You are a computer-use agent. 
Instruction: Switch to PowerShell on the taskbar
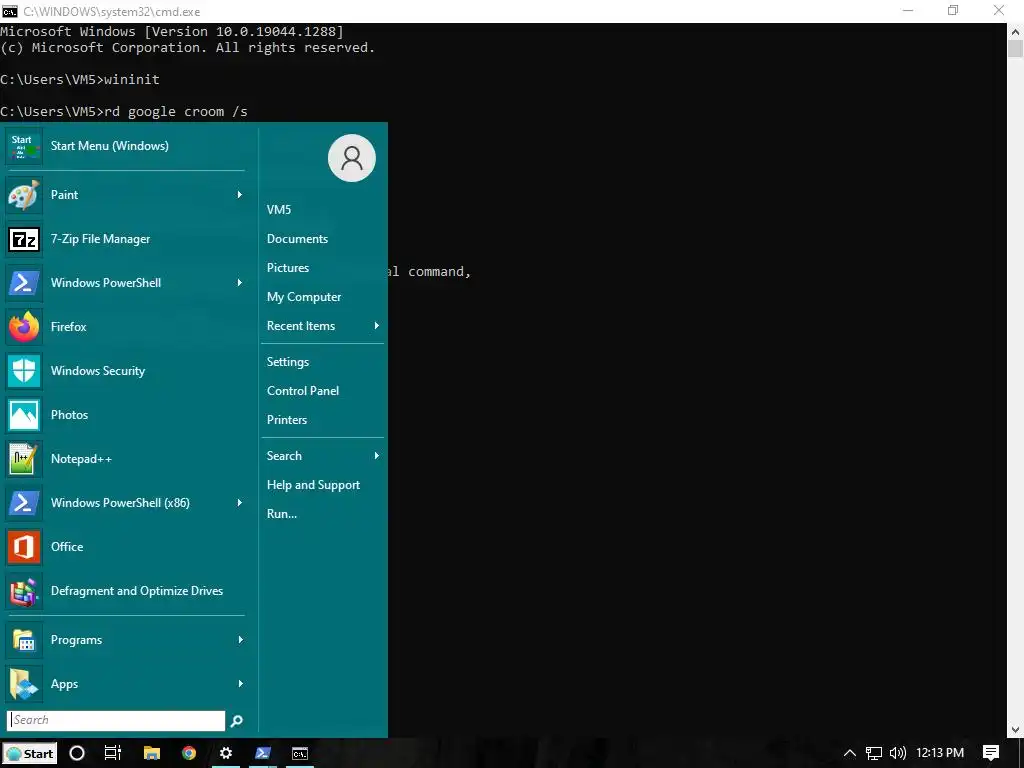[x=263, y=753]
